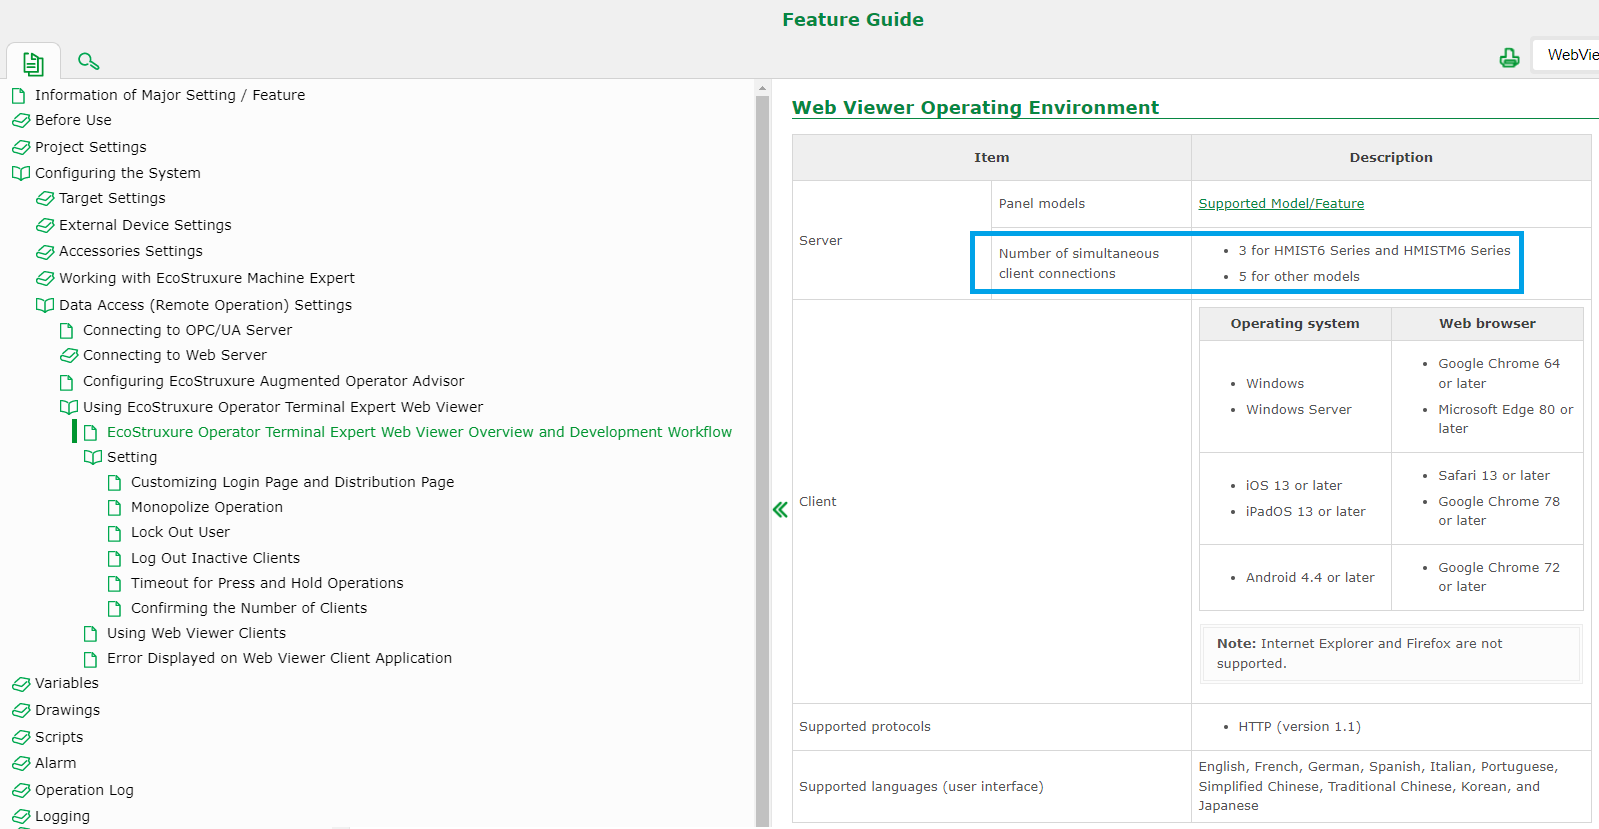This screenshot has width=1599, height=829.
Task: Select Before Use topic text
Action: tap(73, 120)
